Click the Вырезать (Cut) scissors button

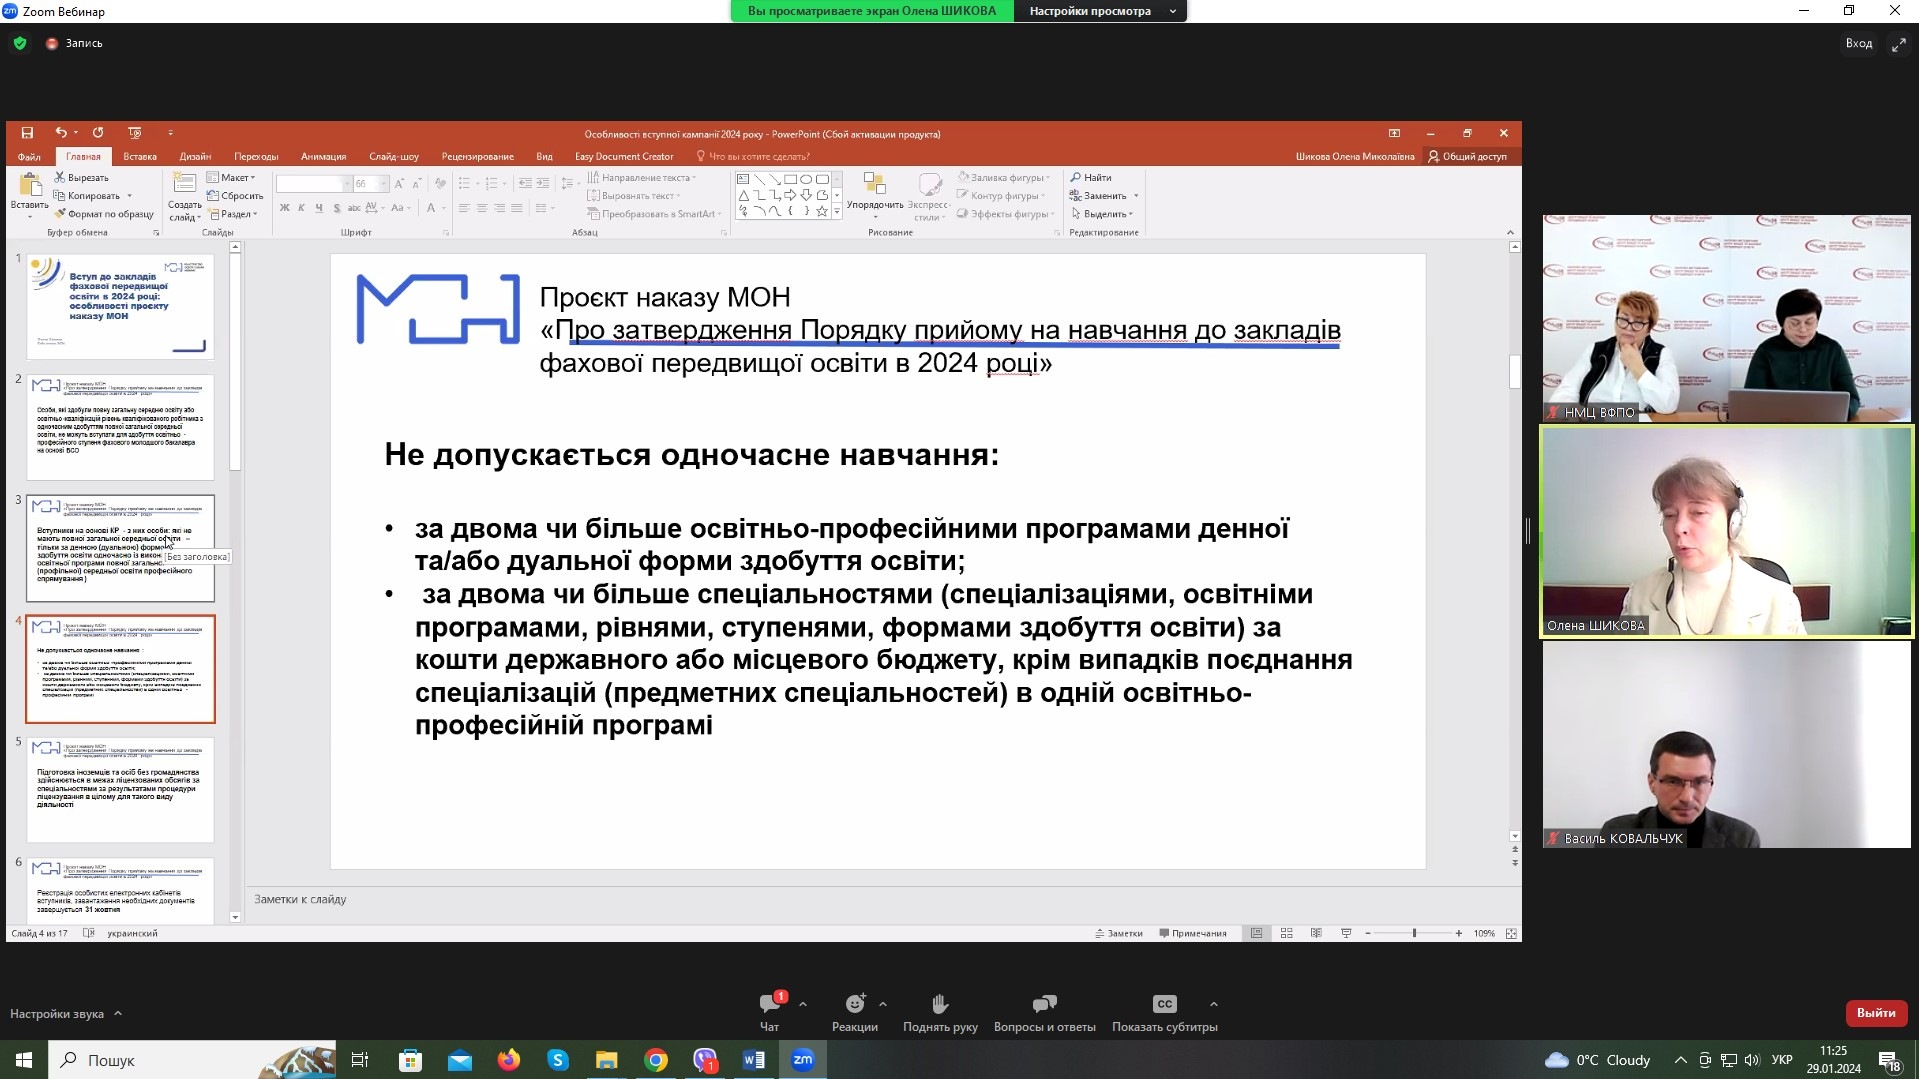pyautogui.click(x=81, y=177)
